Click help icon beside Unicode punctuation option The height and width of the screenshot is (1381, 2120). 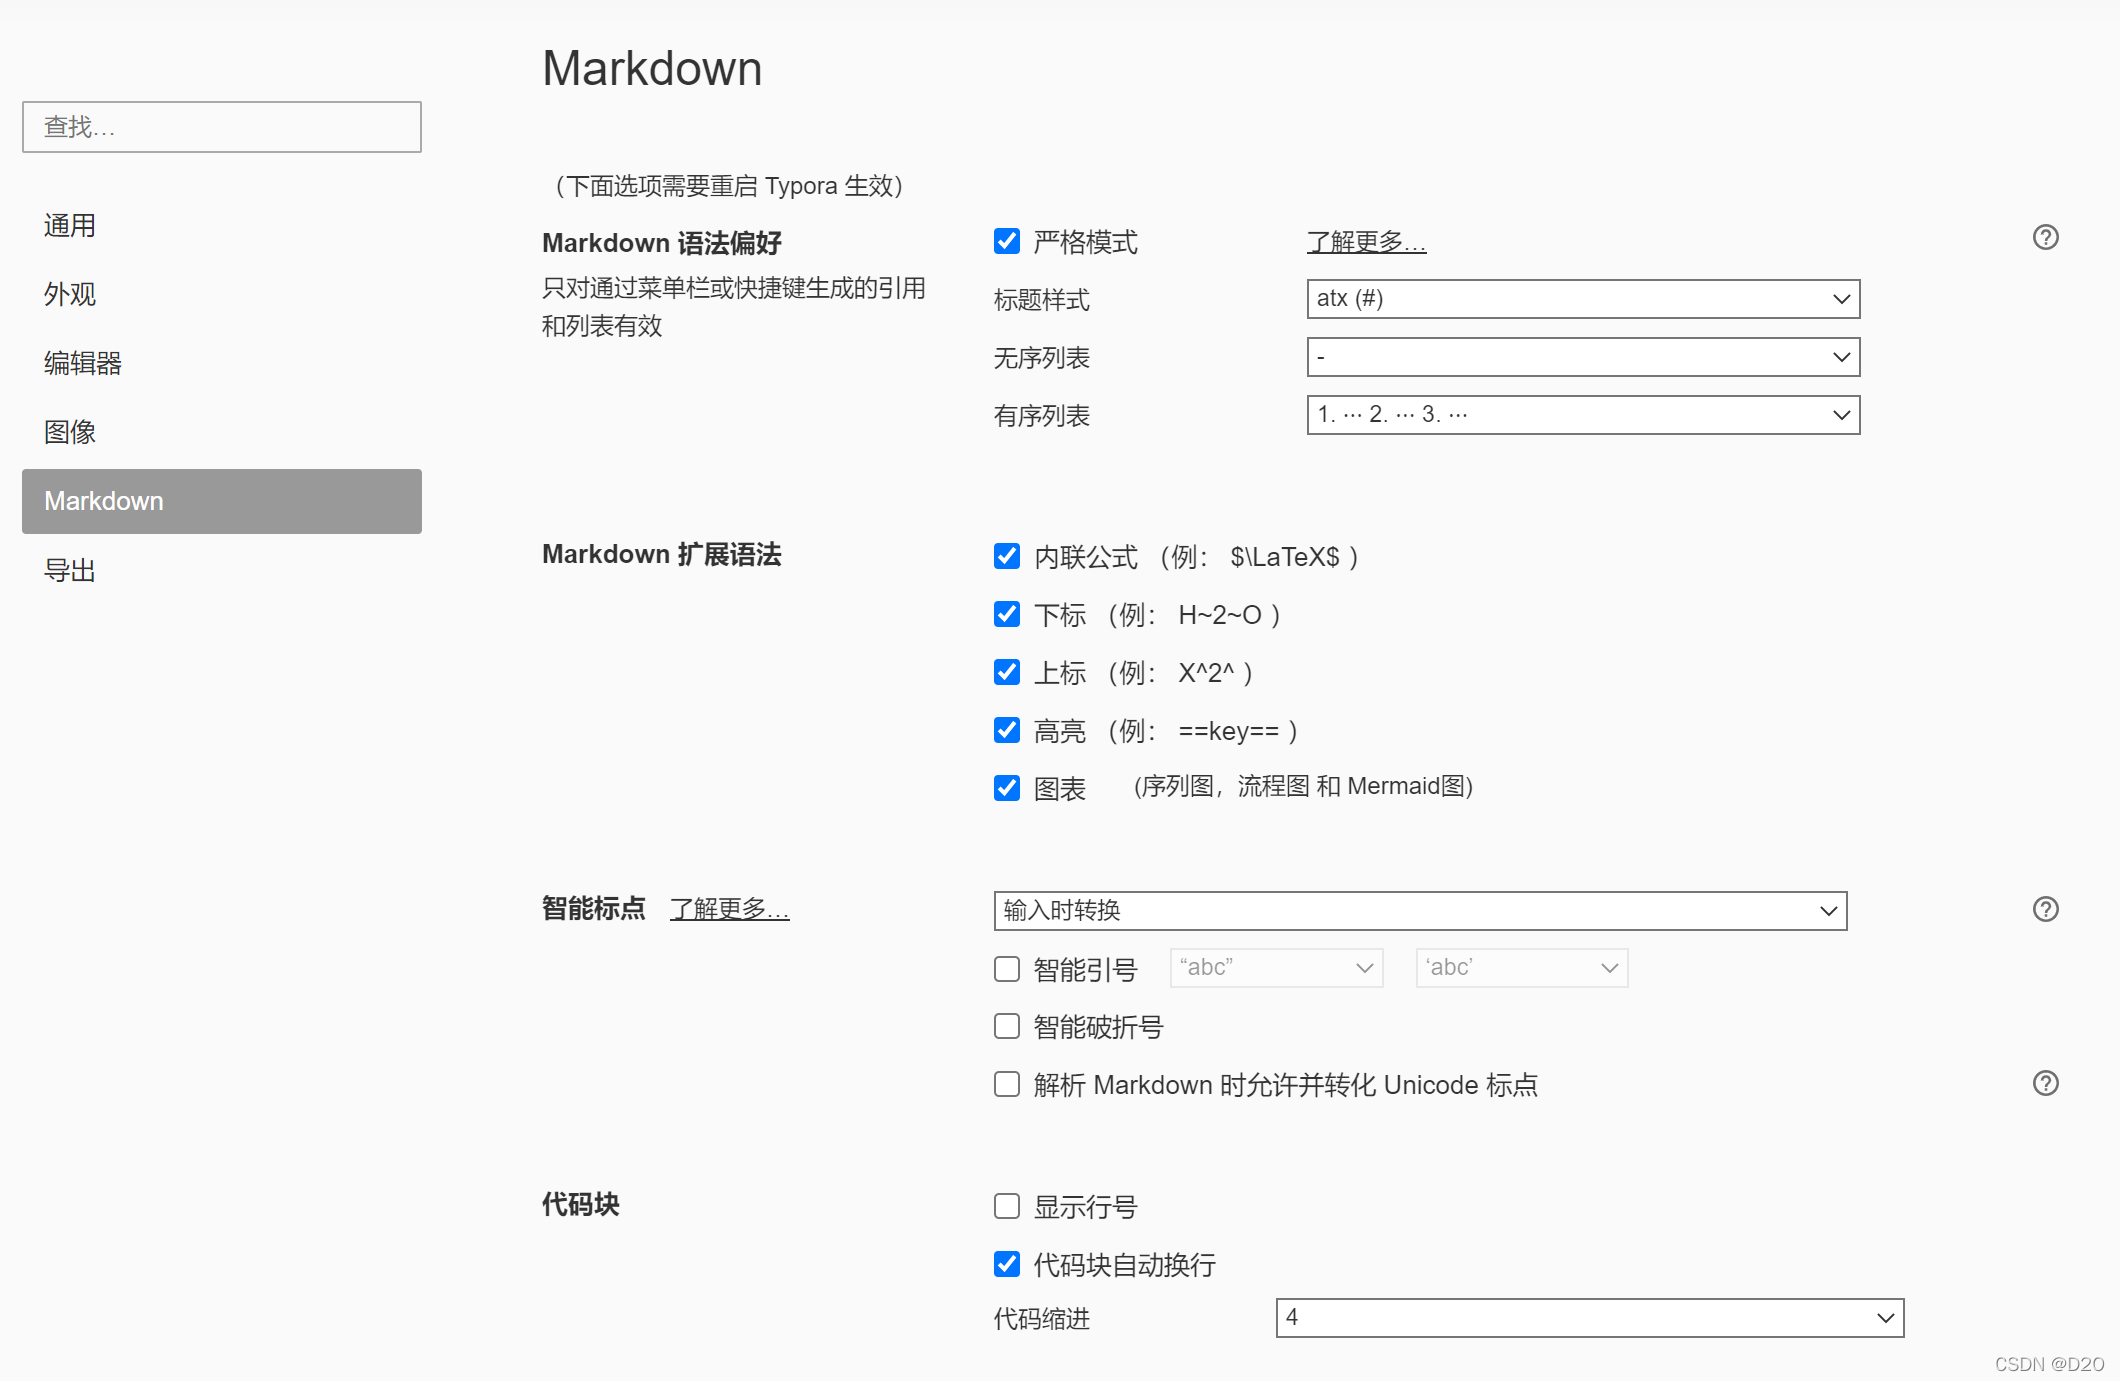pyautogui.click(x=2045, y=1083)
